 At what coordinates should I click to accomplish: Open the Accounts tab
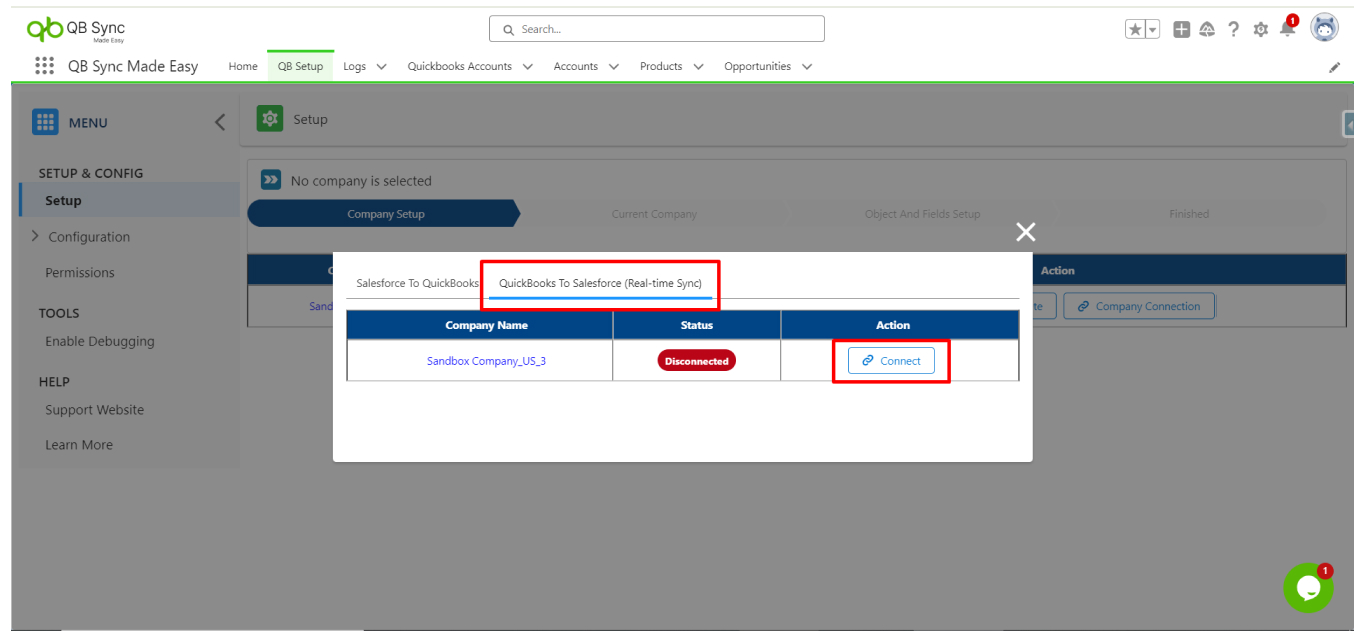[x=575, y=66]
